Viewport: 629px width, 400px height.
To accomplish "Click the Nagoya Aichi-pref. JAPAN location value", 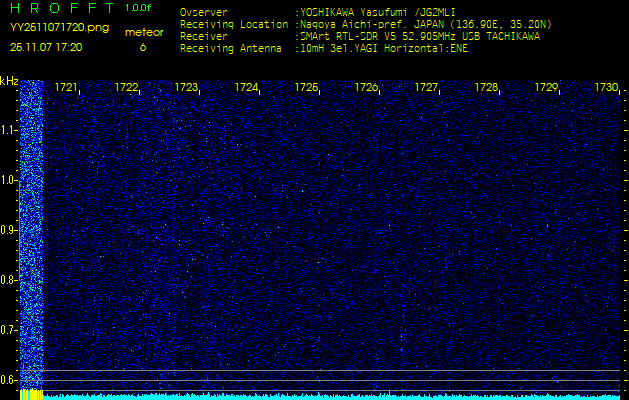I will [426, 24].
